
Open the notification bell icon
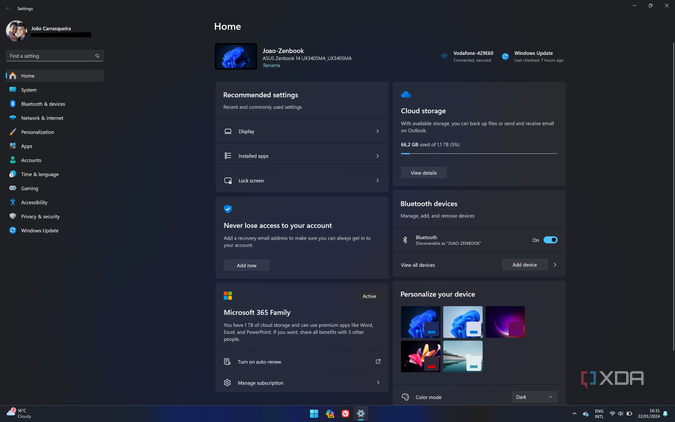click(666, 414)
